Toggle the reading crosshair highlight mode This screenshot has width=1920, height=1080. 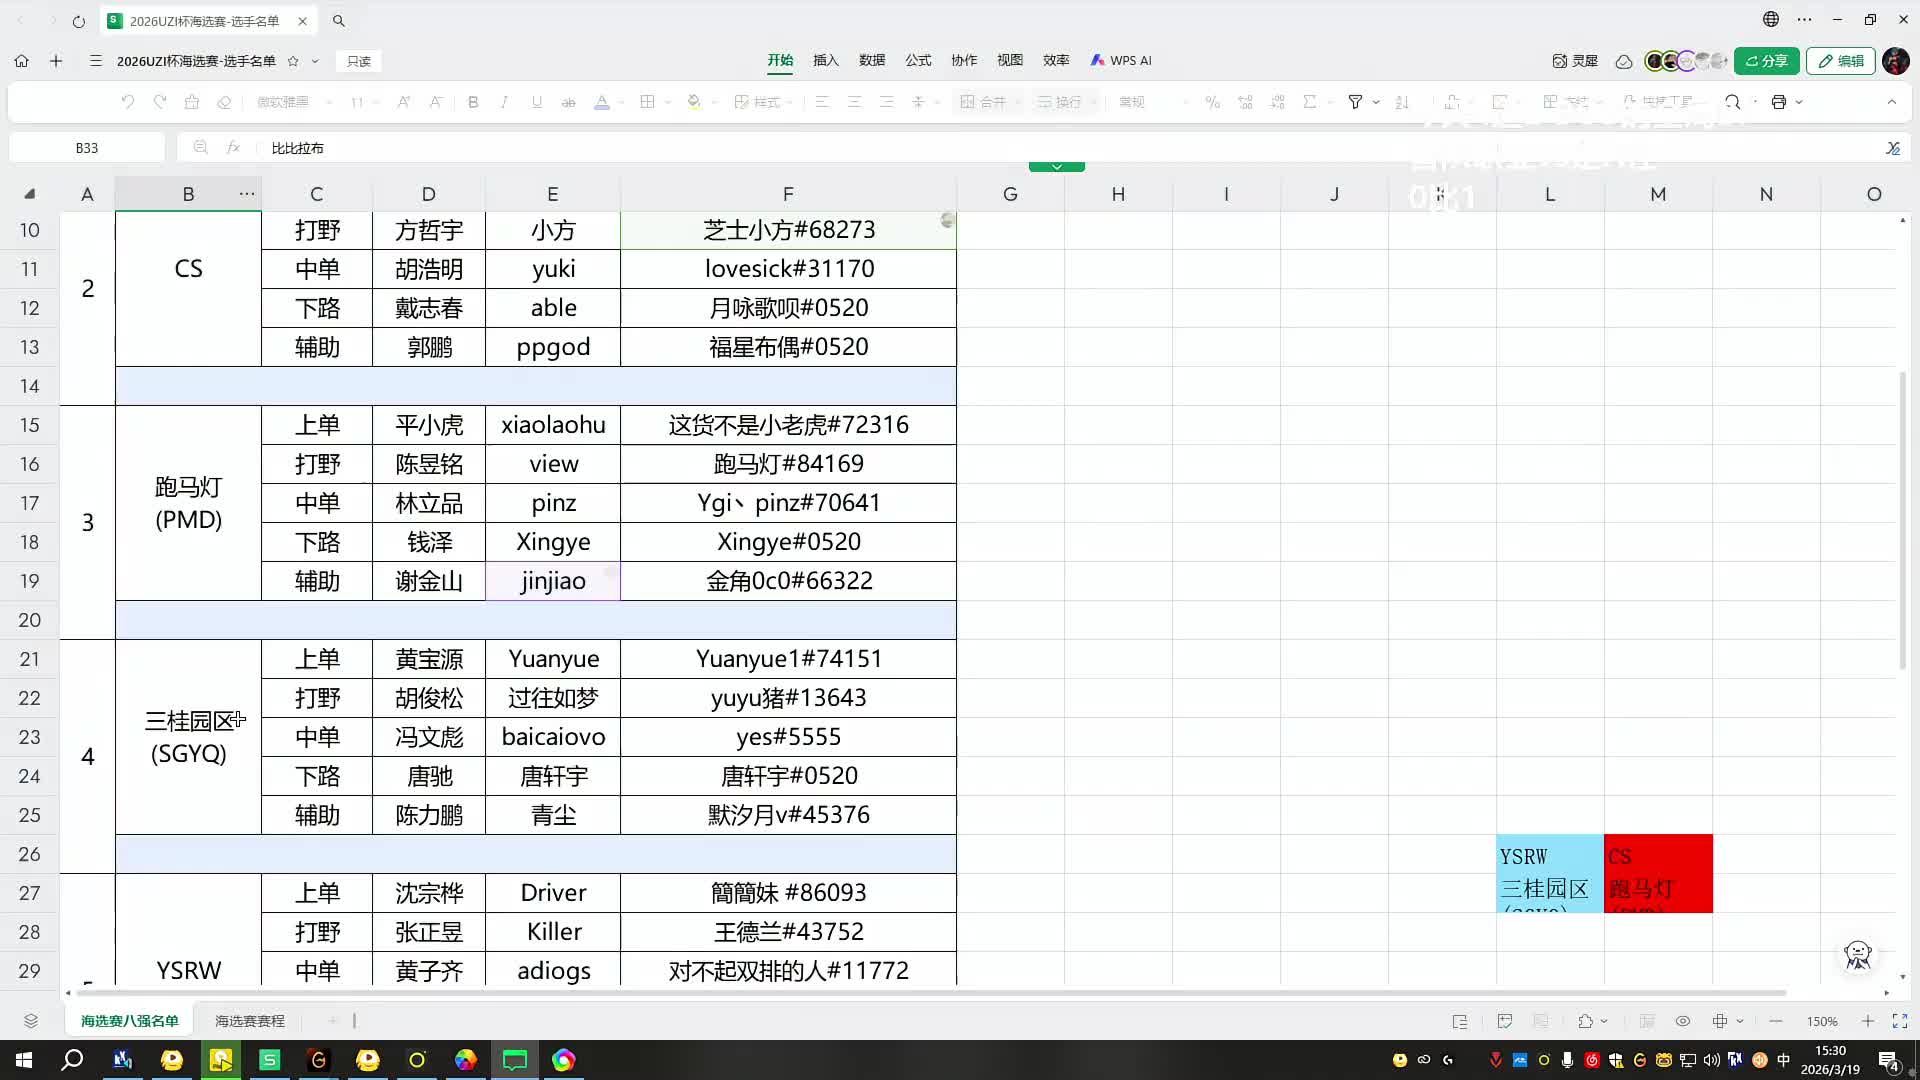[x=1720, y=1021]
